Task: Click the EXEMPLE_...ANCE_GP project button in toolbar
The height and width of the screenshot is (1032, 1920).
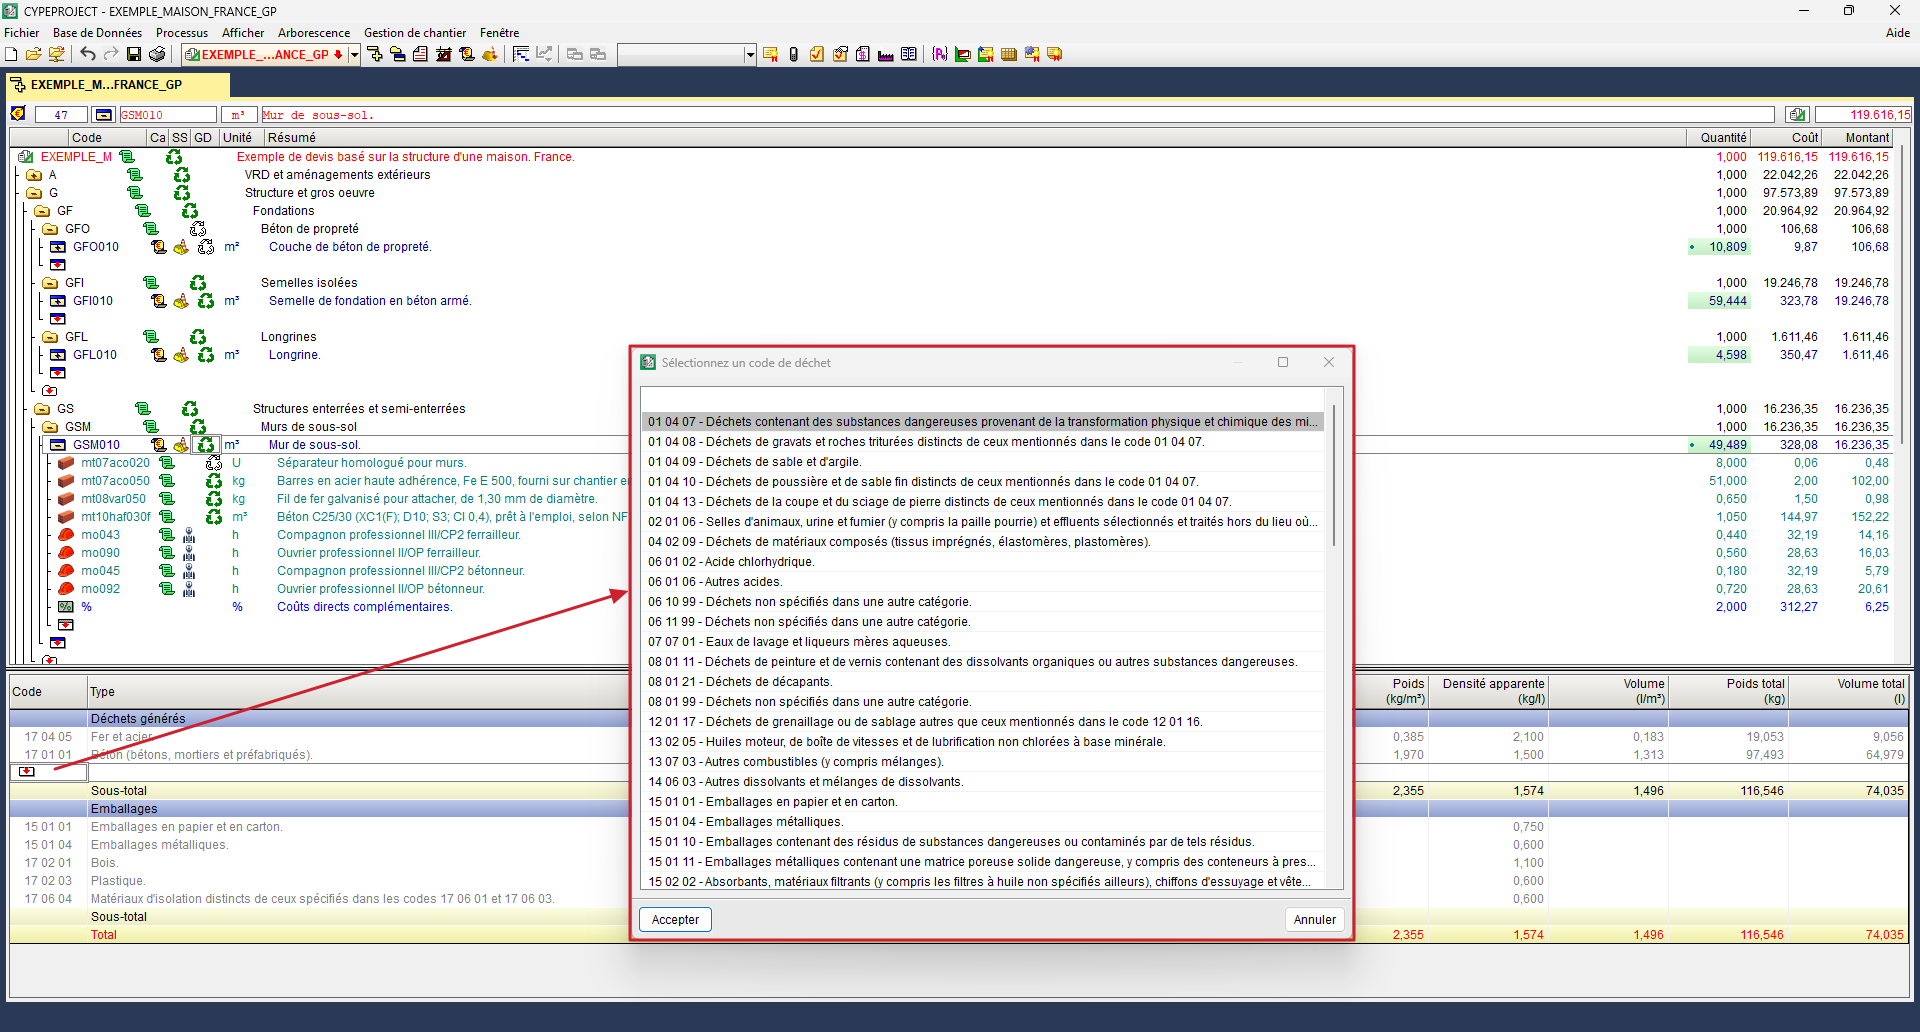Action: (x=265, y=55)
